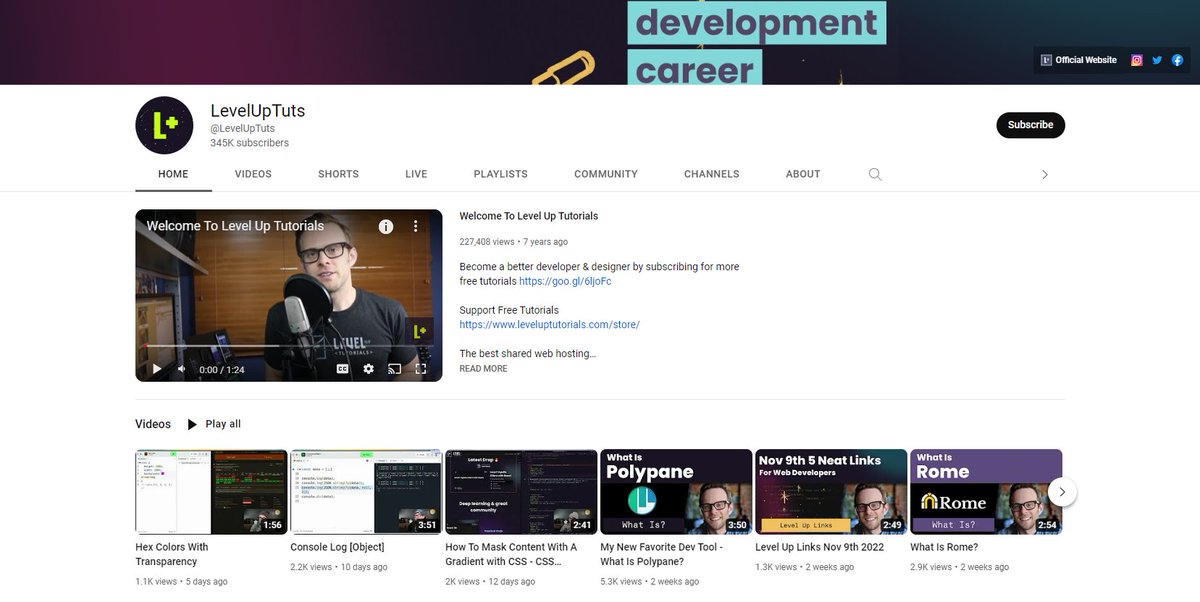Click the Twitter icon in the banner
This screenshot has width=1200, height=602.
click(1156, 59)
